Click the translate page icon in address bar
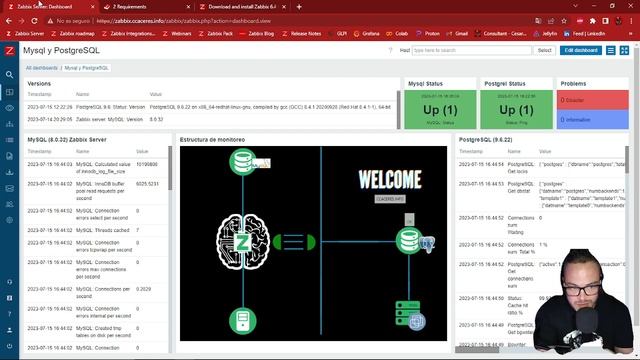 [538, 21]
